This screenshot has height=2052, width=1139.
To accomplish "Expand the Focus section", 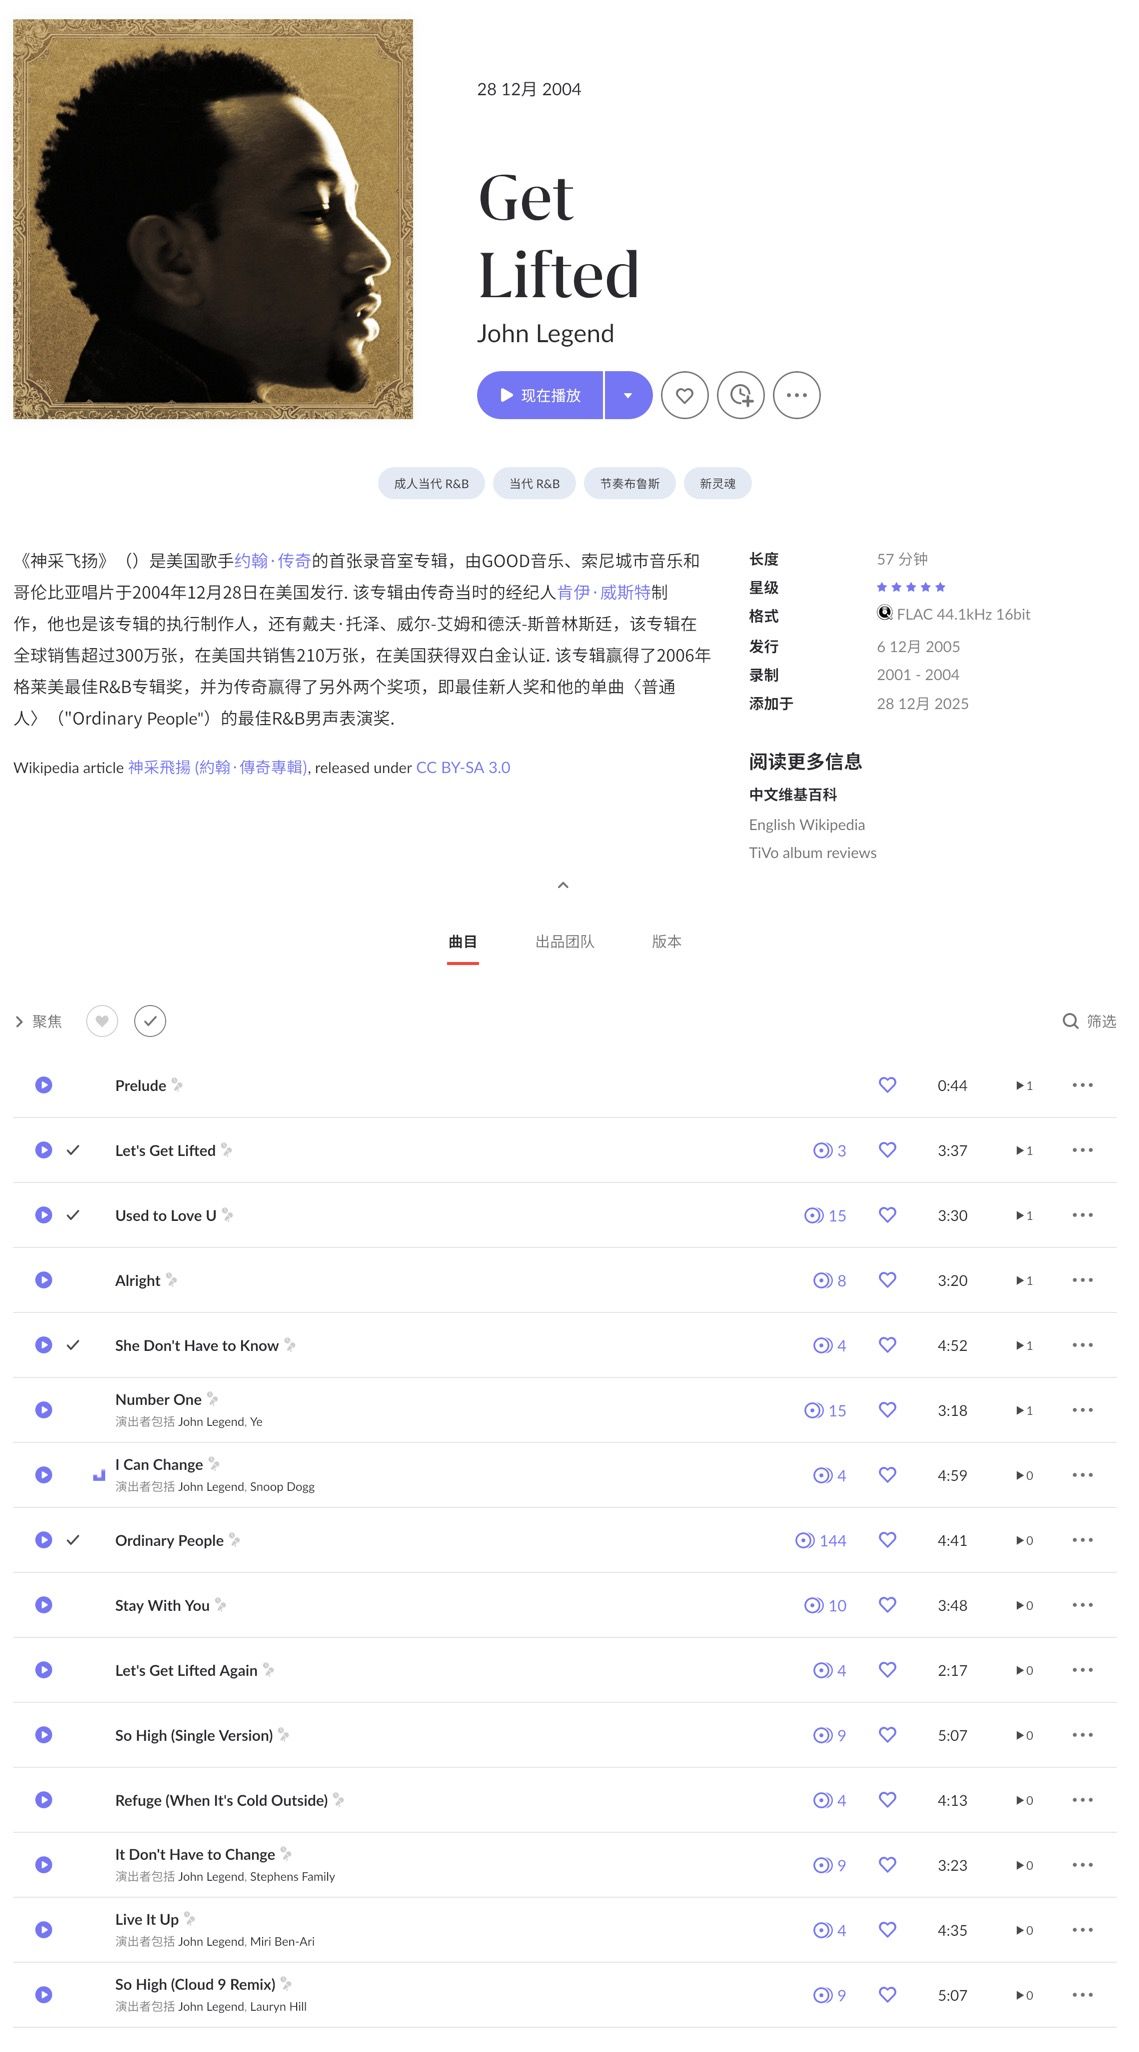I will (38, 1021).
